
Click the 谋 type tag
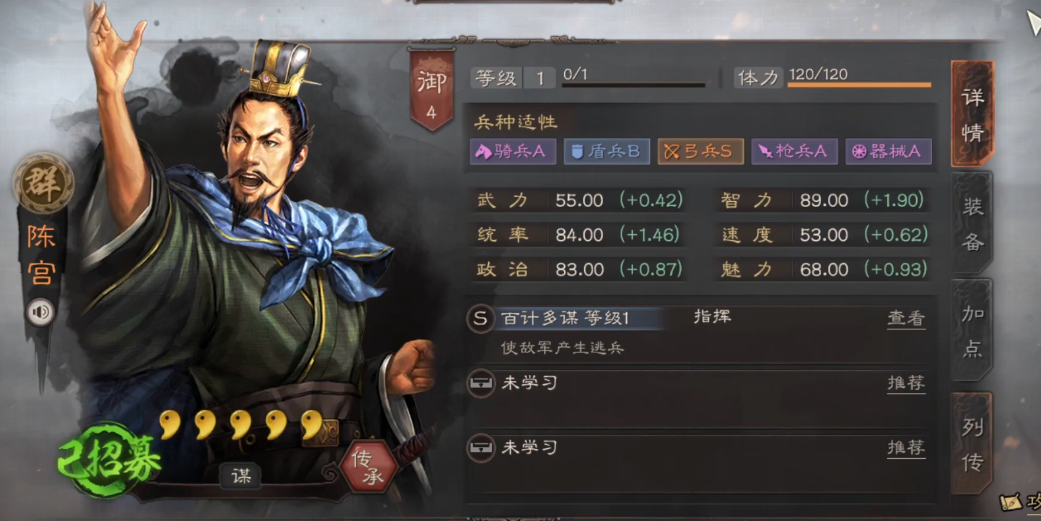(x=240, y=476)
